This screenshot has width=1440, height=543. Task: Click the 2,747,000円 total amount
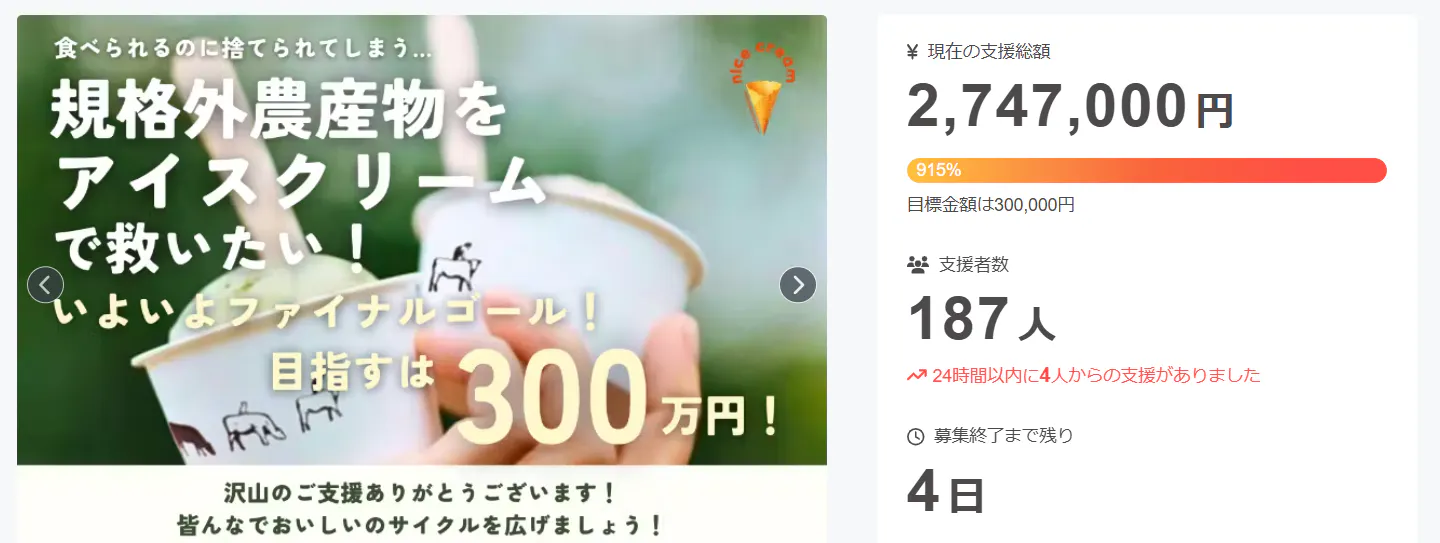pyautogui.click(x=1070, y=107)
